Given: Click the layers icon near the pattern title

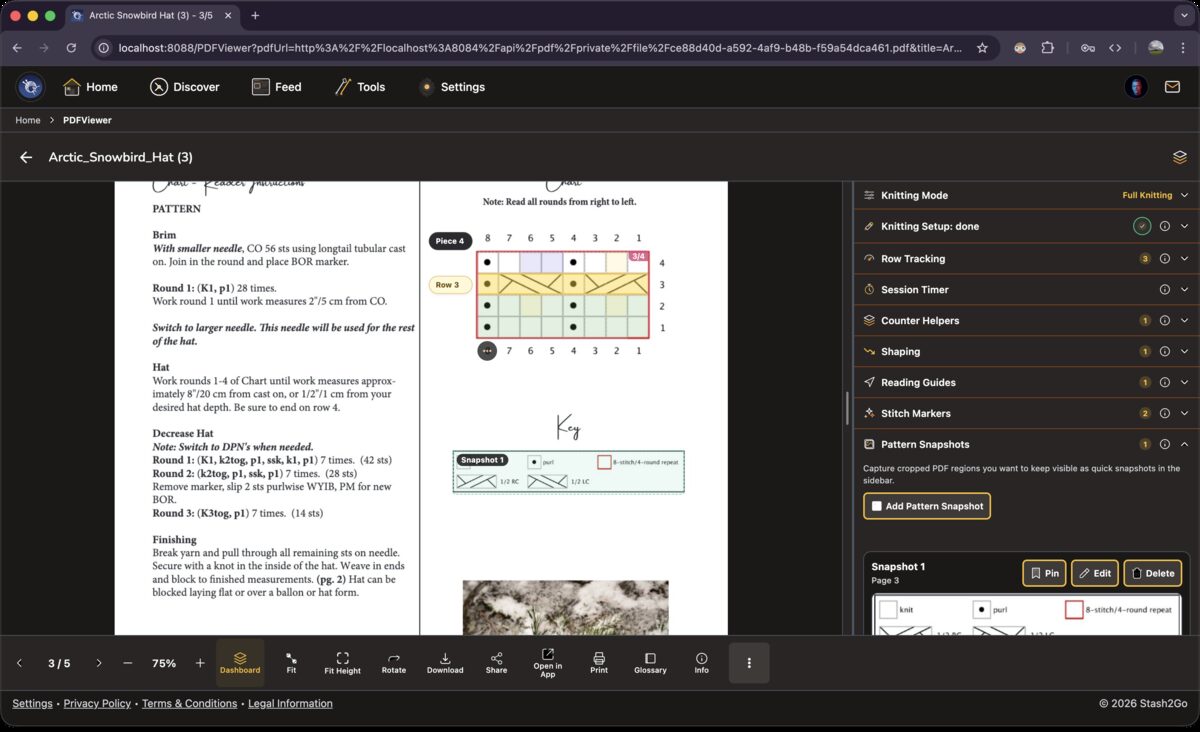Looking at the screenshot, I should pos(1179,157).
